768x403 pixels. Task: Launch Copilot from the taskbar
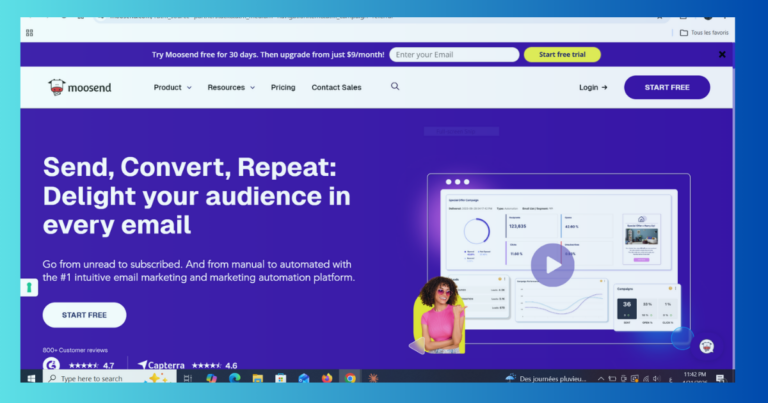coord(211,378)
